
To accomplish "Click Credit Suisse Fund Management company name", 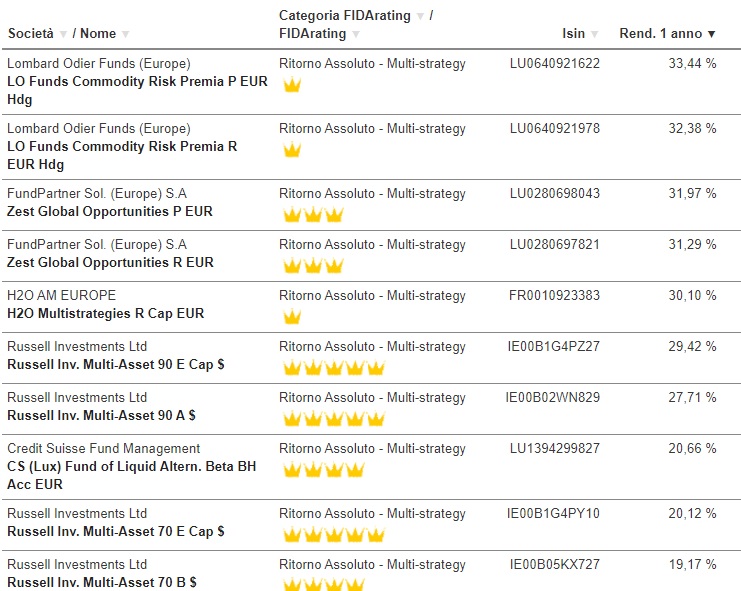I will point(103,448).
